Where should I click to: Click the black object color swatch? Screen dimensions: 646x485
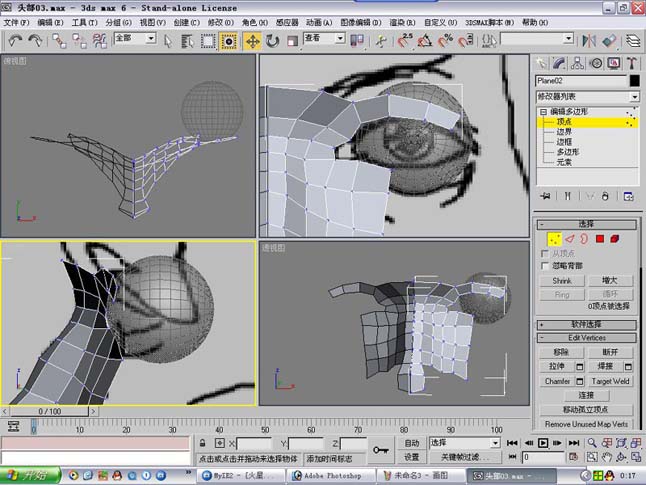(x=634, y=81)
